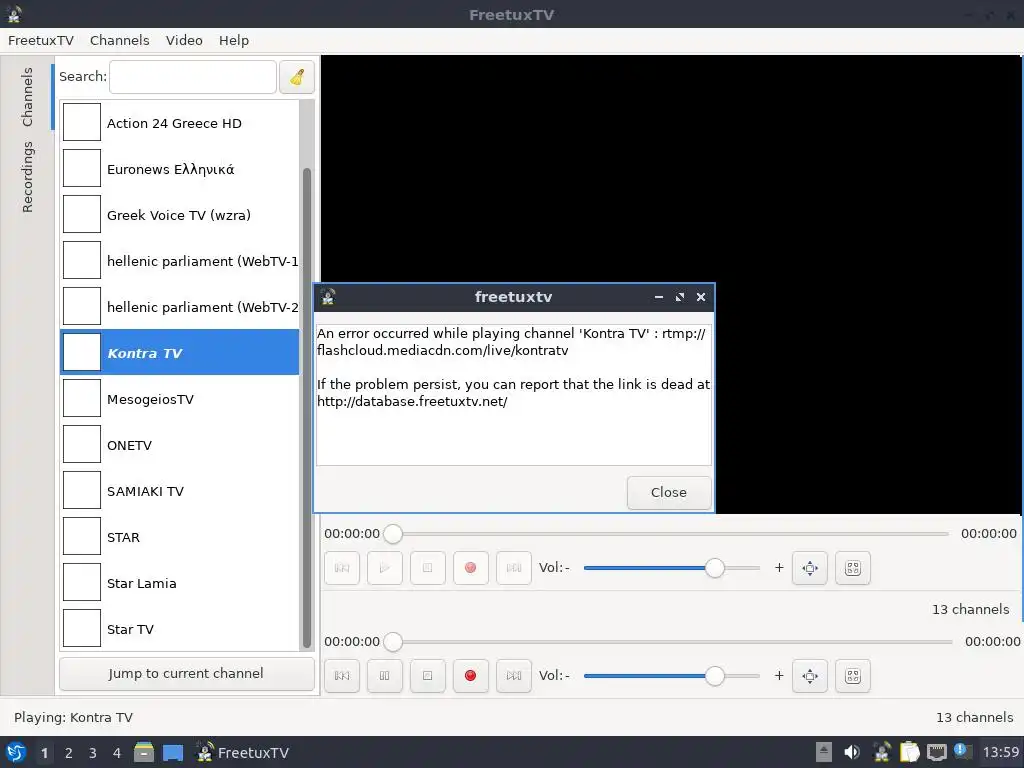Open the file manager taskbar icon
This screenshot has height=768, width=1024.
pos(144,752)
